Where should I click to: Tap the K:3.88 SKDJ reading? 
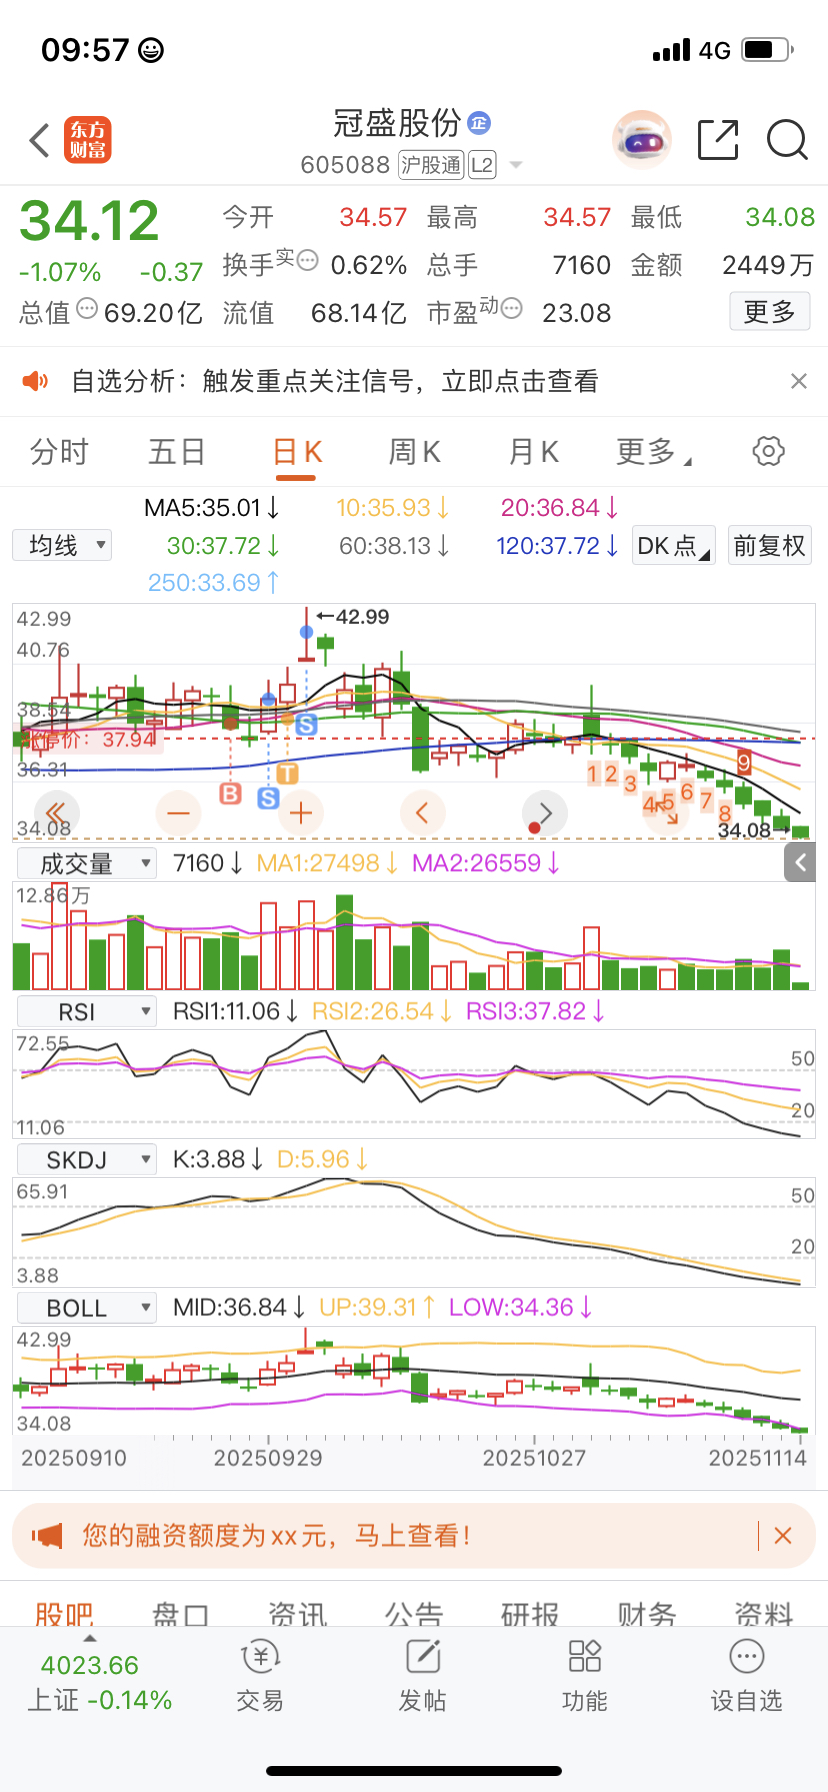tap(218, 1159)
